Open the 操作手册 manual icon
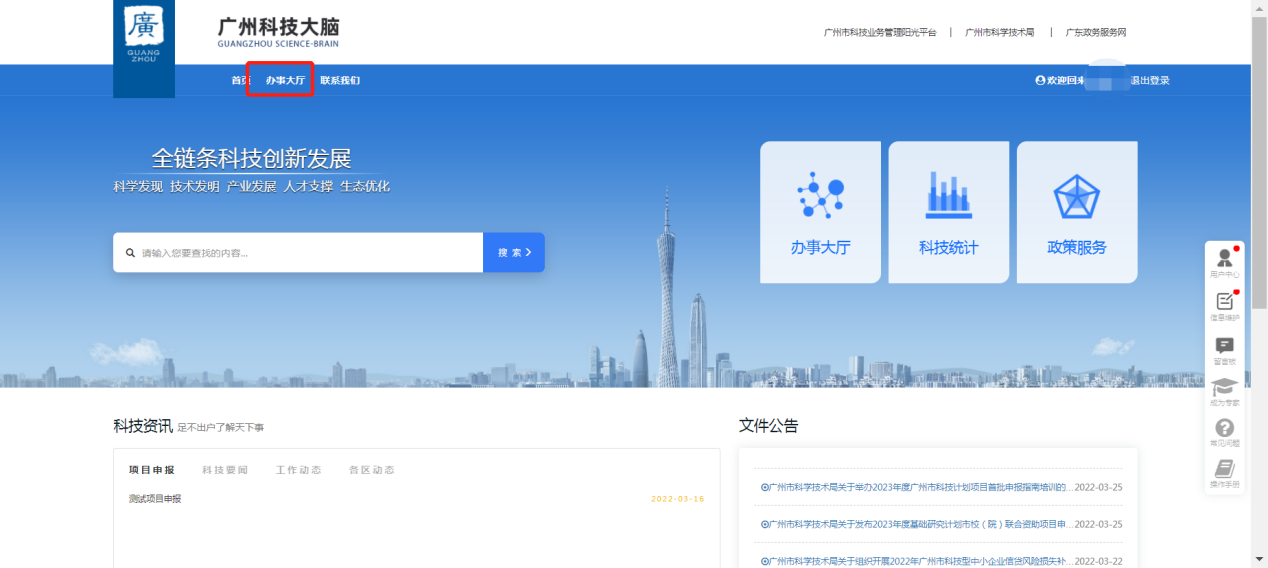The image size is (1268, 568). click(x=1224, y=473)
